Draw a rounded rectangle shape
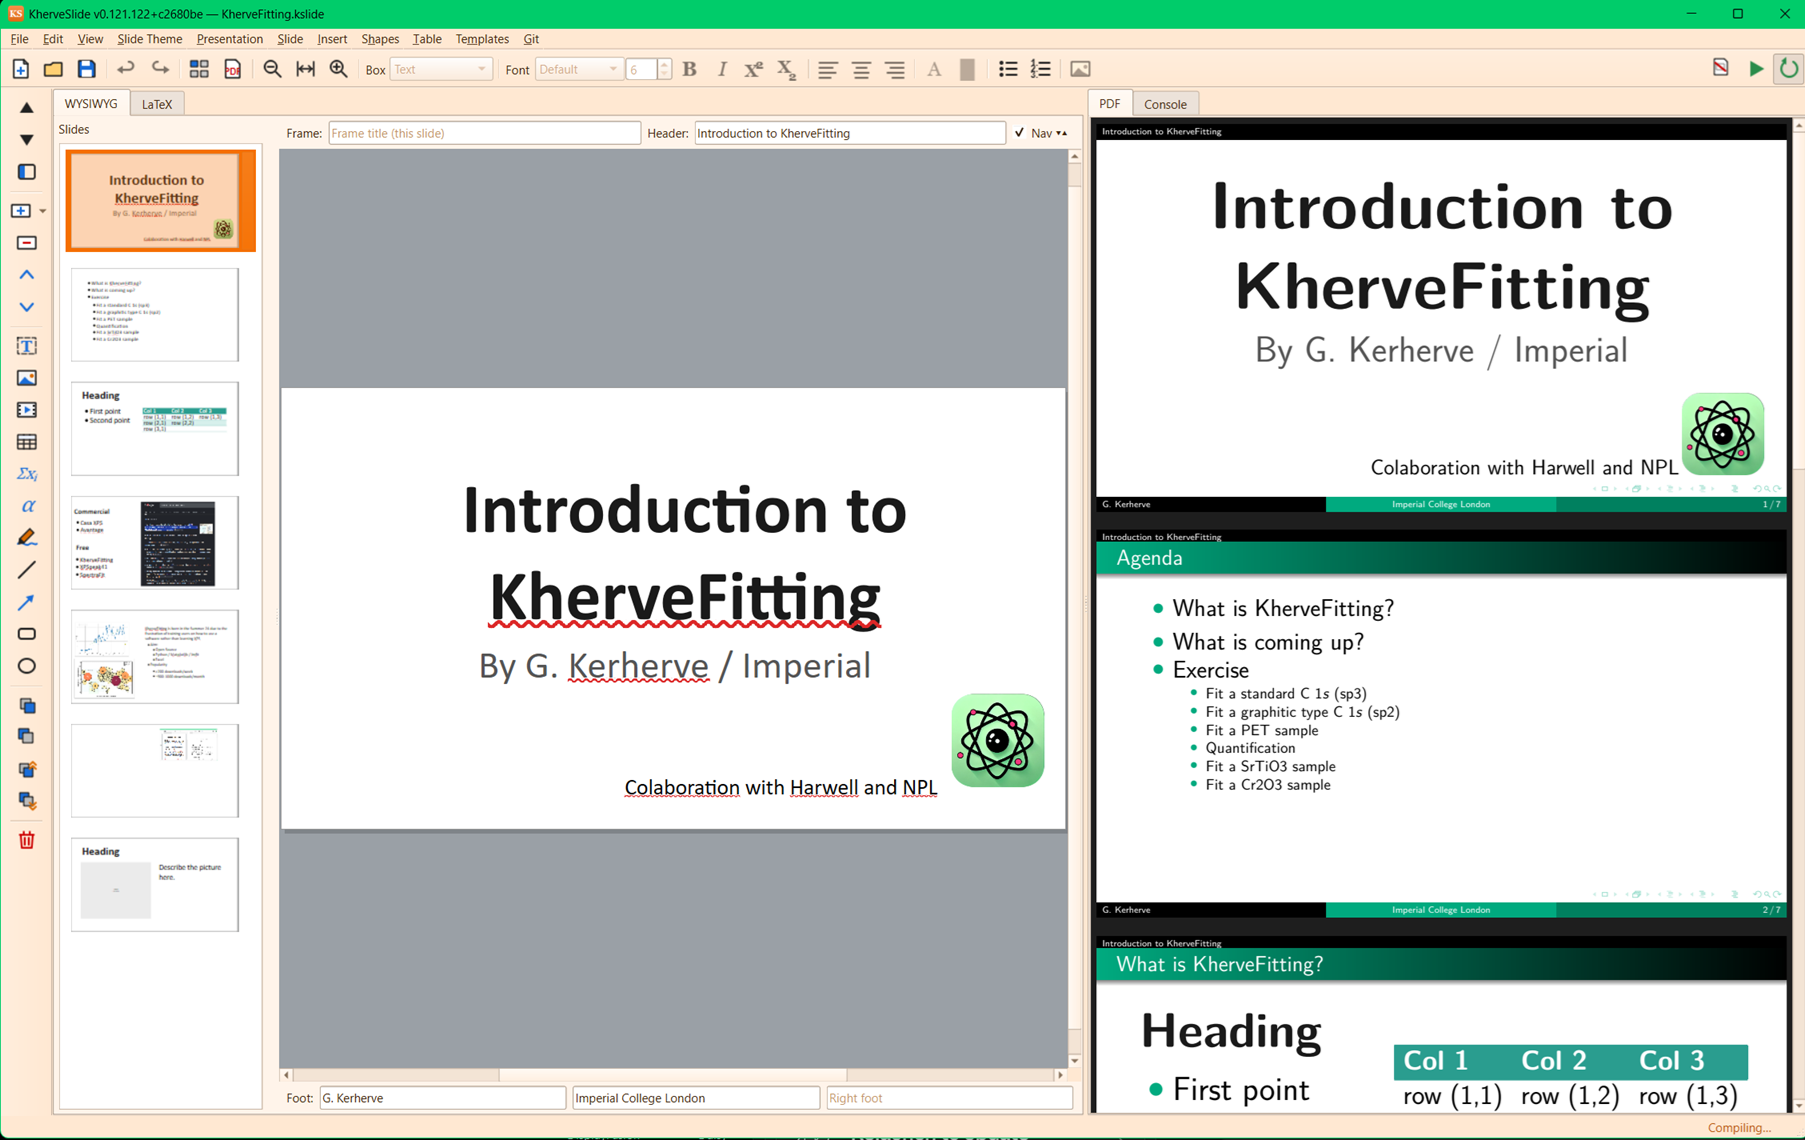Viewport: 1805px width, 1140px height. tap(27, 634)
